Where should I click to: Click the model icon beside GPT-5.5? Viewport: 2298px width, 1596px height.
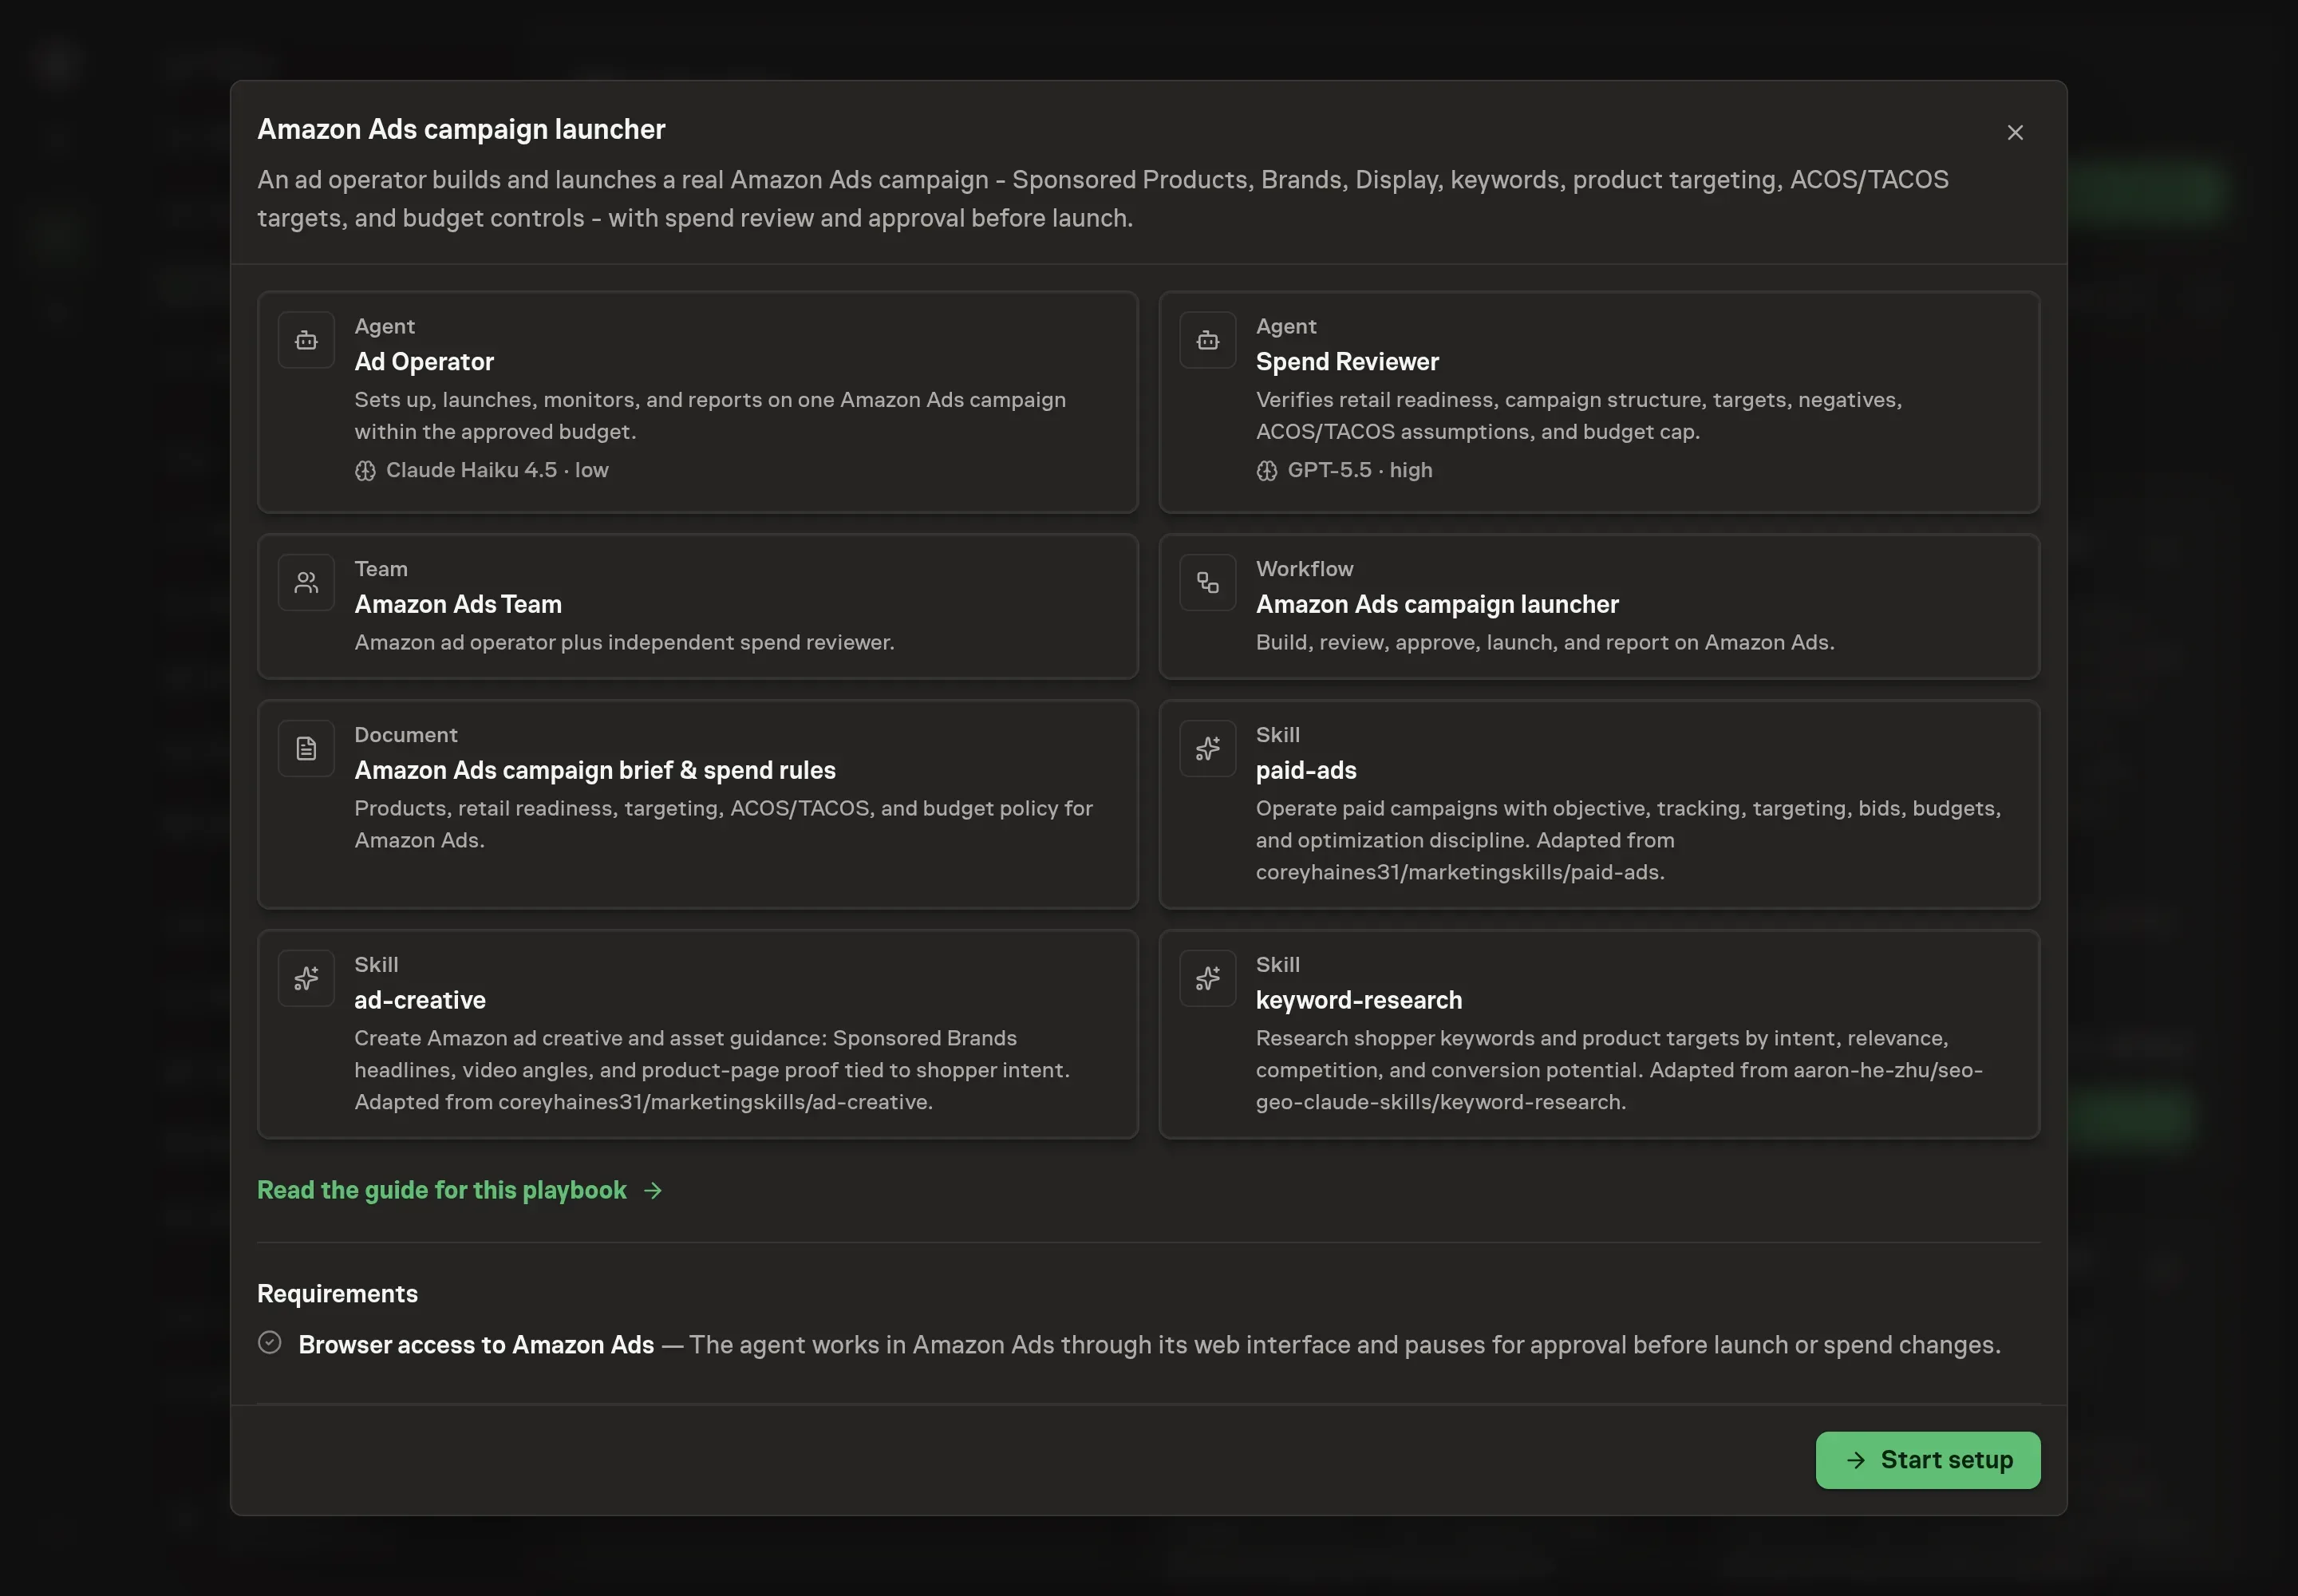point(1267,471)
